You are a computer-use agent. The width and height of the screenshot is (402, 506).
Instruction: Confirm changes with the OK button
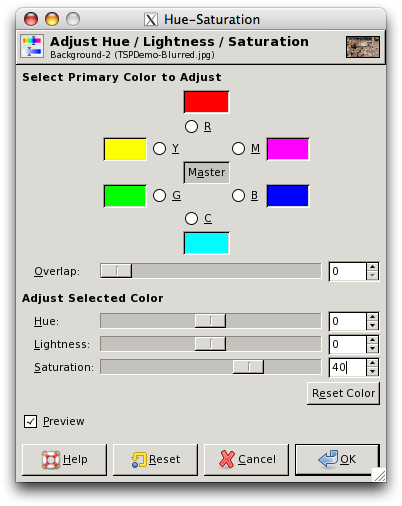click(337, 459)
